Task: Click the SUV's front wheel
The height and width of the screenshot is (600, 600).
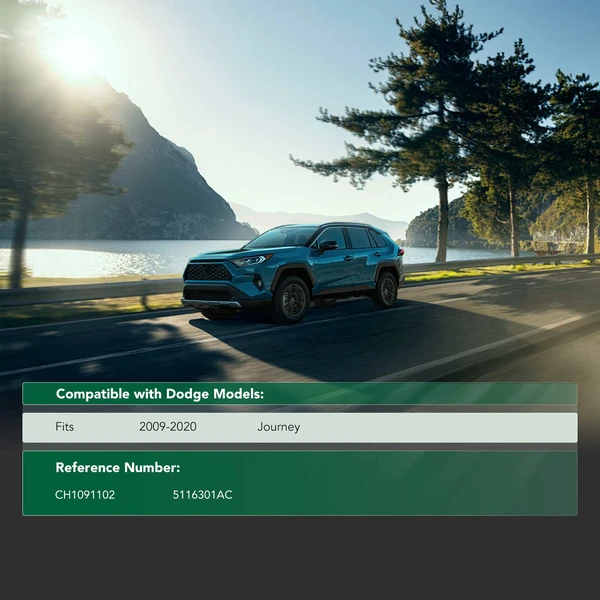Action: tap(291, 300)
